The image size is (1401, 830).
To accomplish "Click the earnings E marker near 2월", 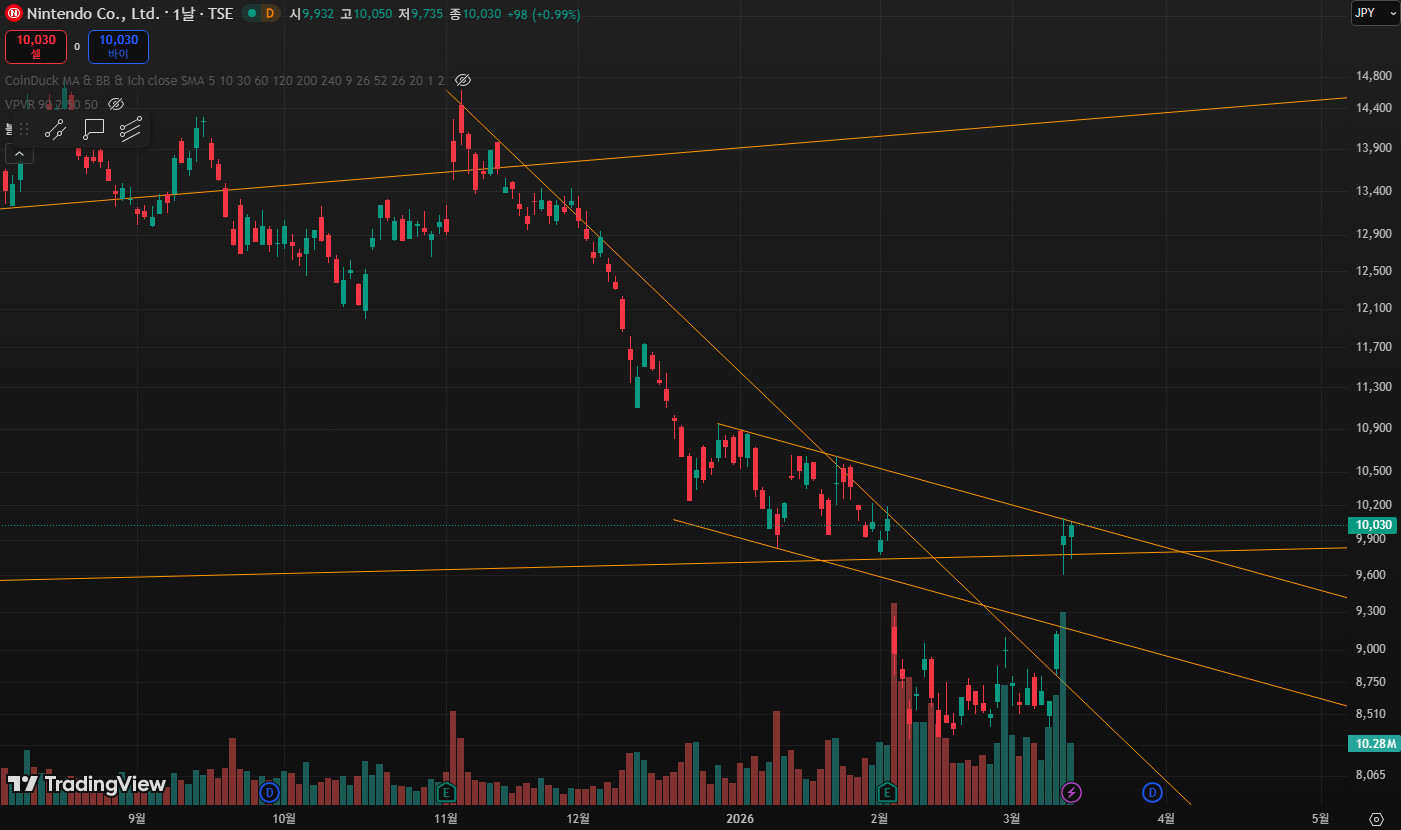I will pyautogui.click(x=887, y=793).
